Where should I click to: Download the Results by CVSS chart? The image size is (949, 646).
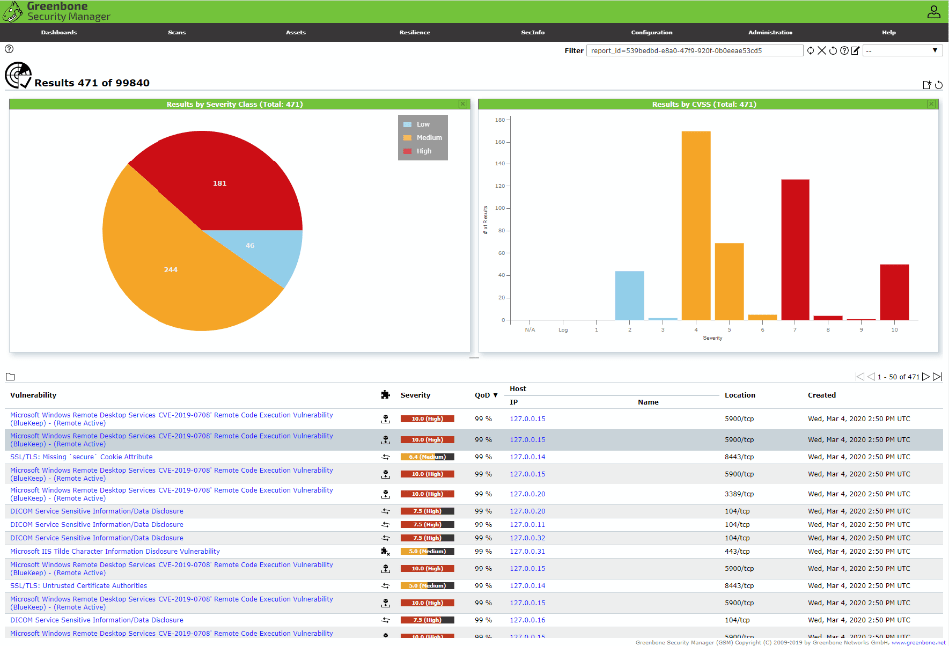[x=931, y=103]
